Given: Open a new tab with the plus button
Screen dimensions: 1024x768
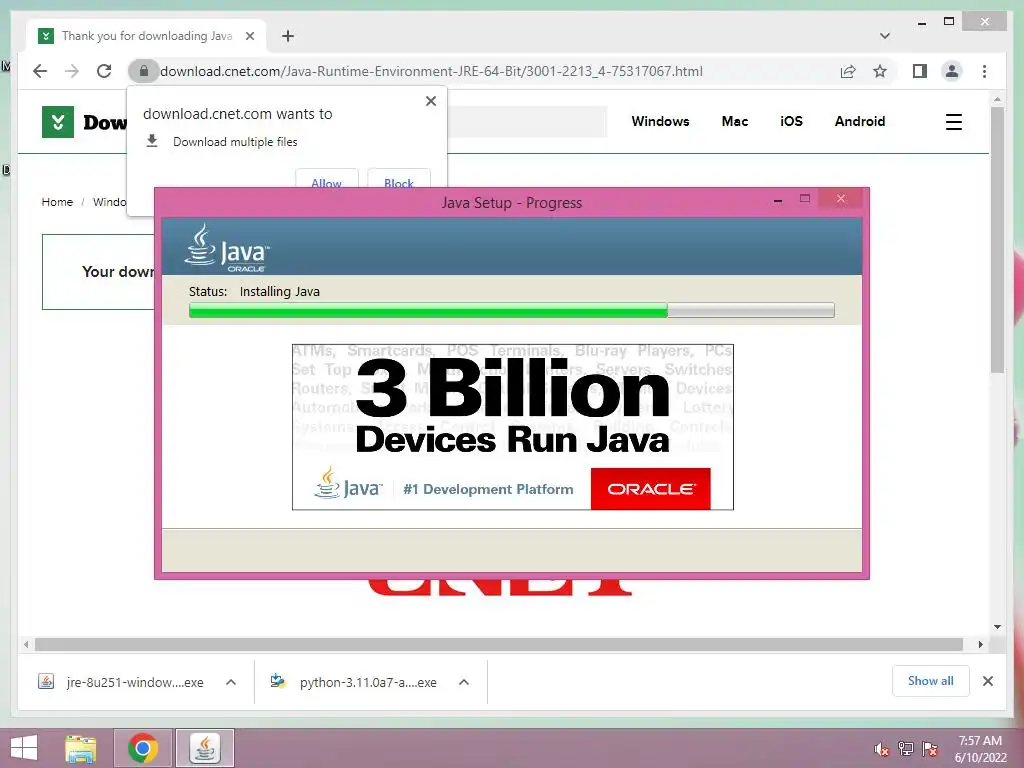Looking at the screenshot, I should (x=288, y=36).
